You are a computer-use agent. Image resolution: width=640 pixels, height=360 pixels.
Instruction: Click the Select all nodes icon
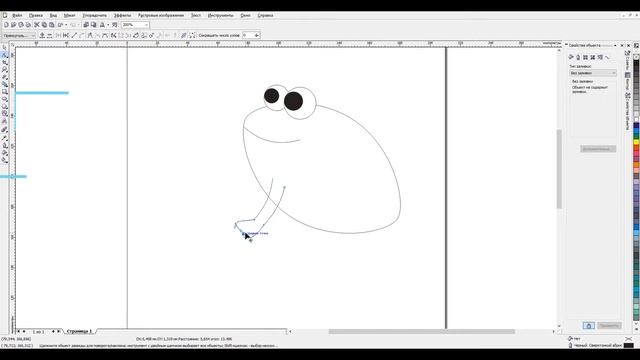pyautogui.click(x=192, y=36)
